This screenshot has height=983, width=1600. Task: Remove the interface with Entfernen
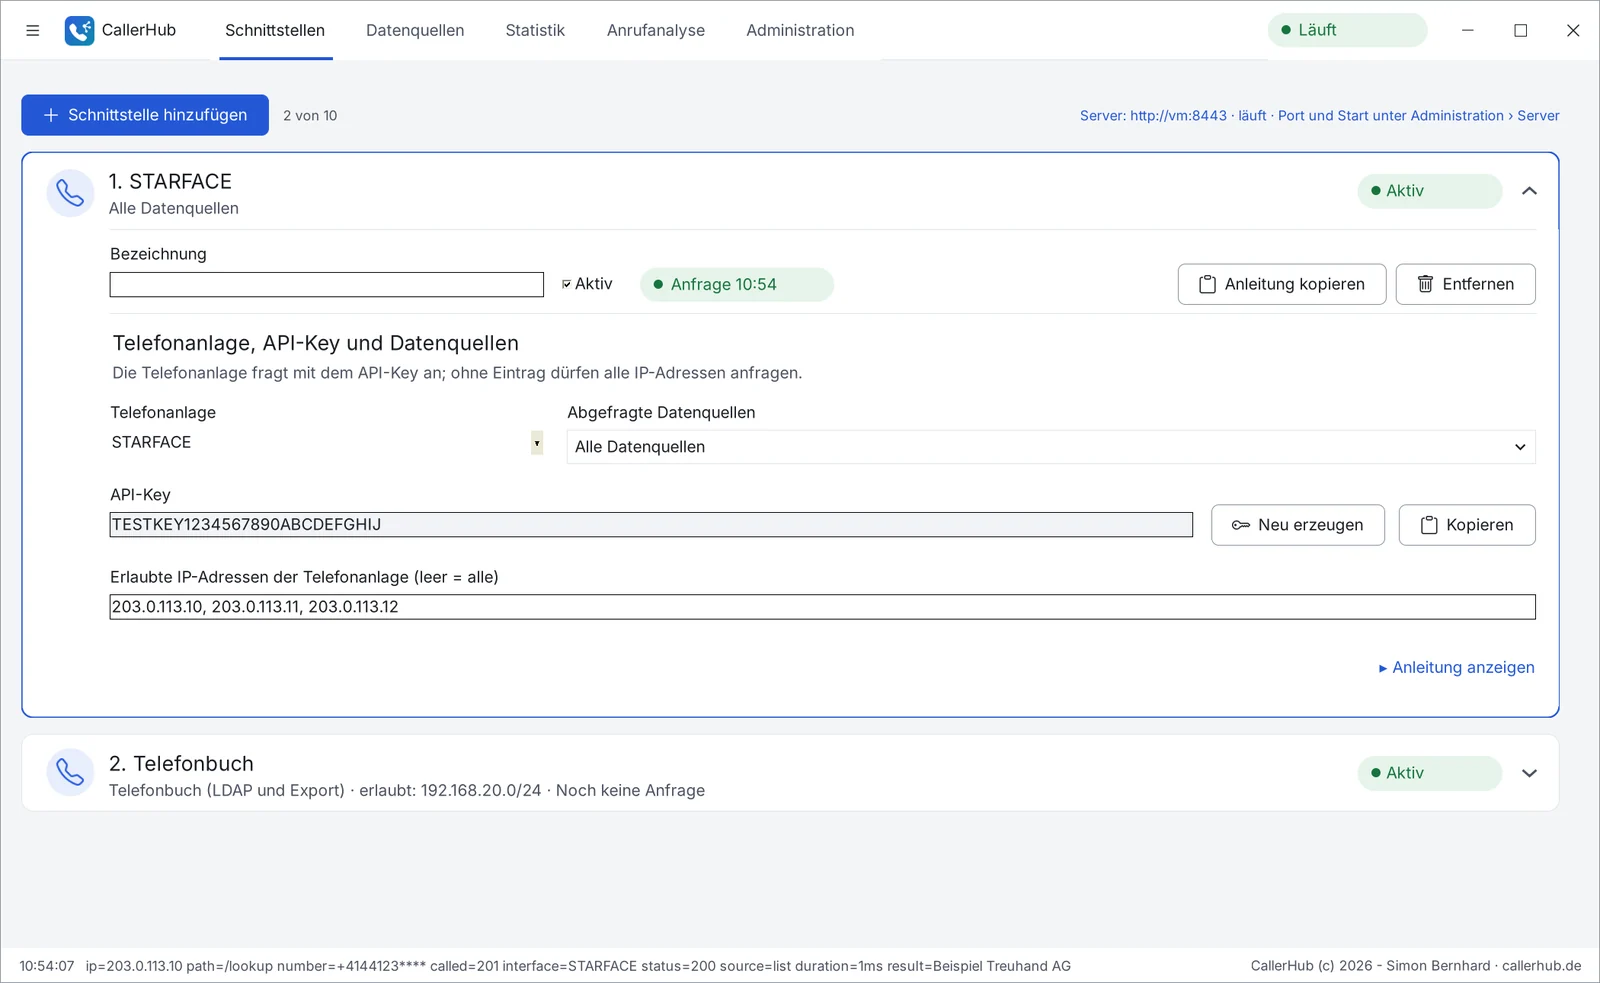[1465, 284]
